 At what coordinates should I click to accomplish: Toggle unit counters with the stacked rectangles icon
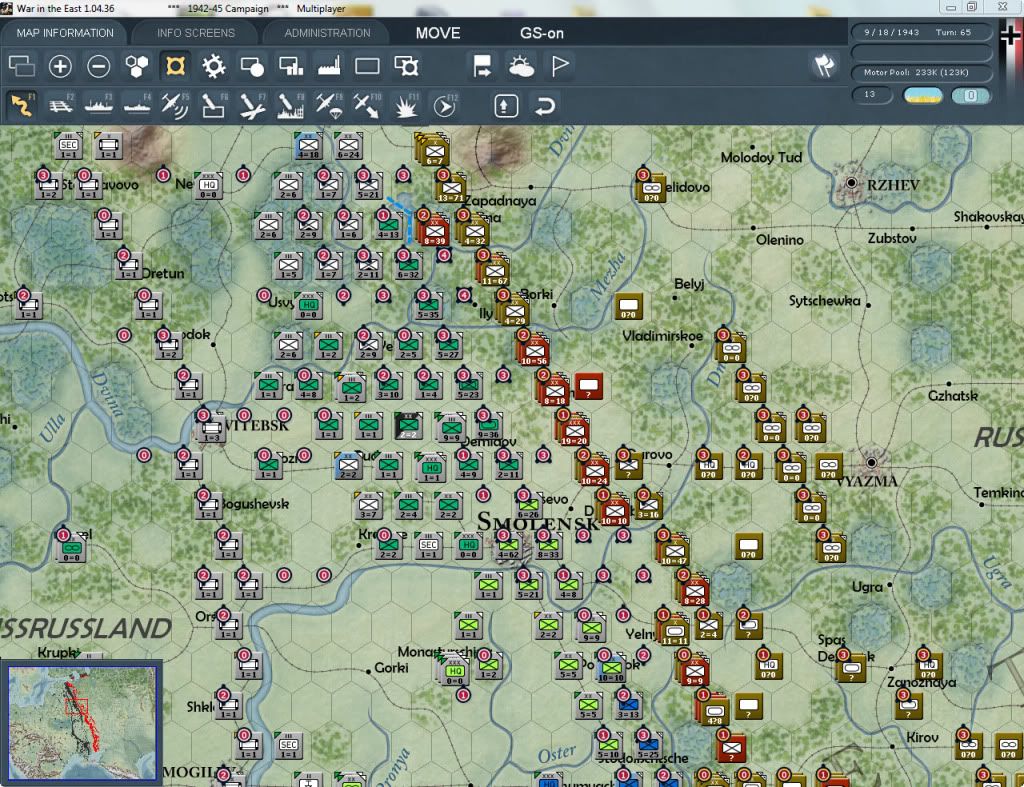22,66
